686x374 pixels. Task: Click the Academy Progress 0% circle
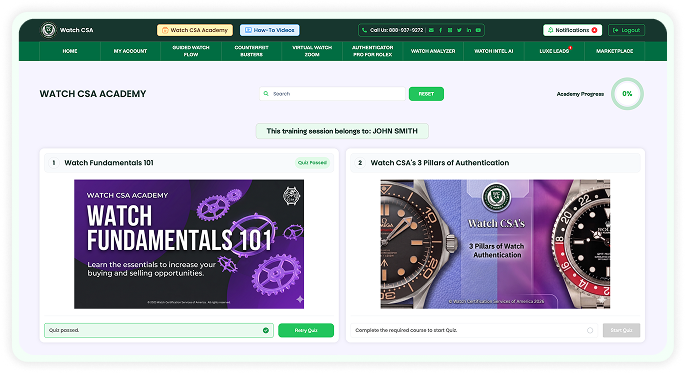[627, 94]
